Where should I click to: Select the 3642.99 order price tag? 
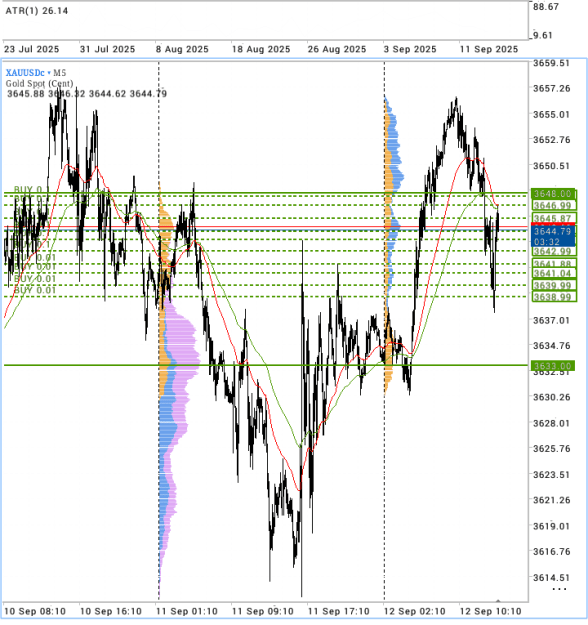[x=554, y=251]
